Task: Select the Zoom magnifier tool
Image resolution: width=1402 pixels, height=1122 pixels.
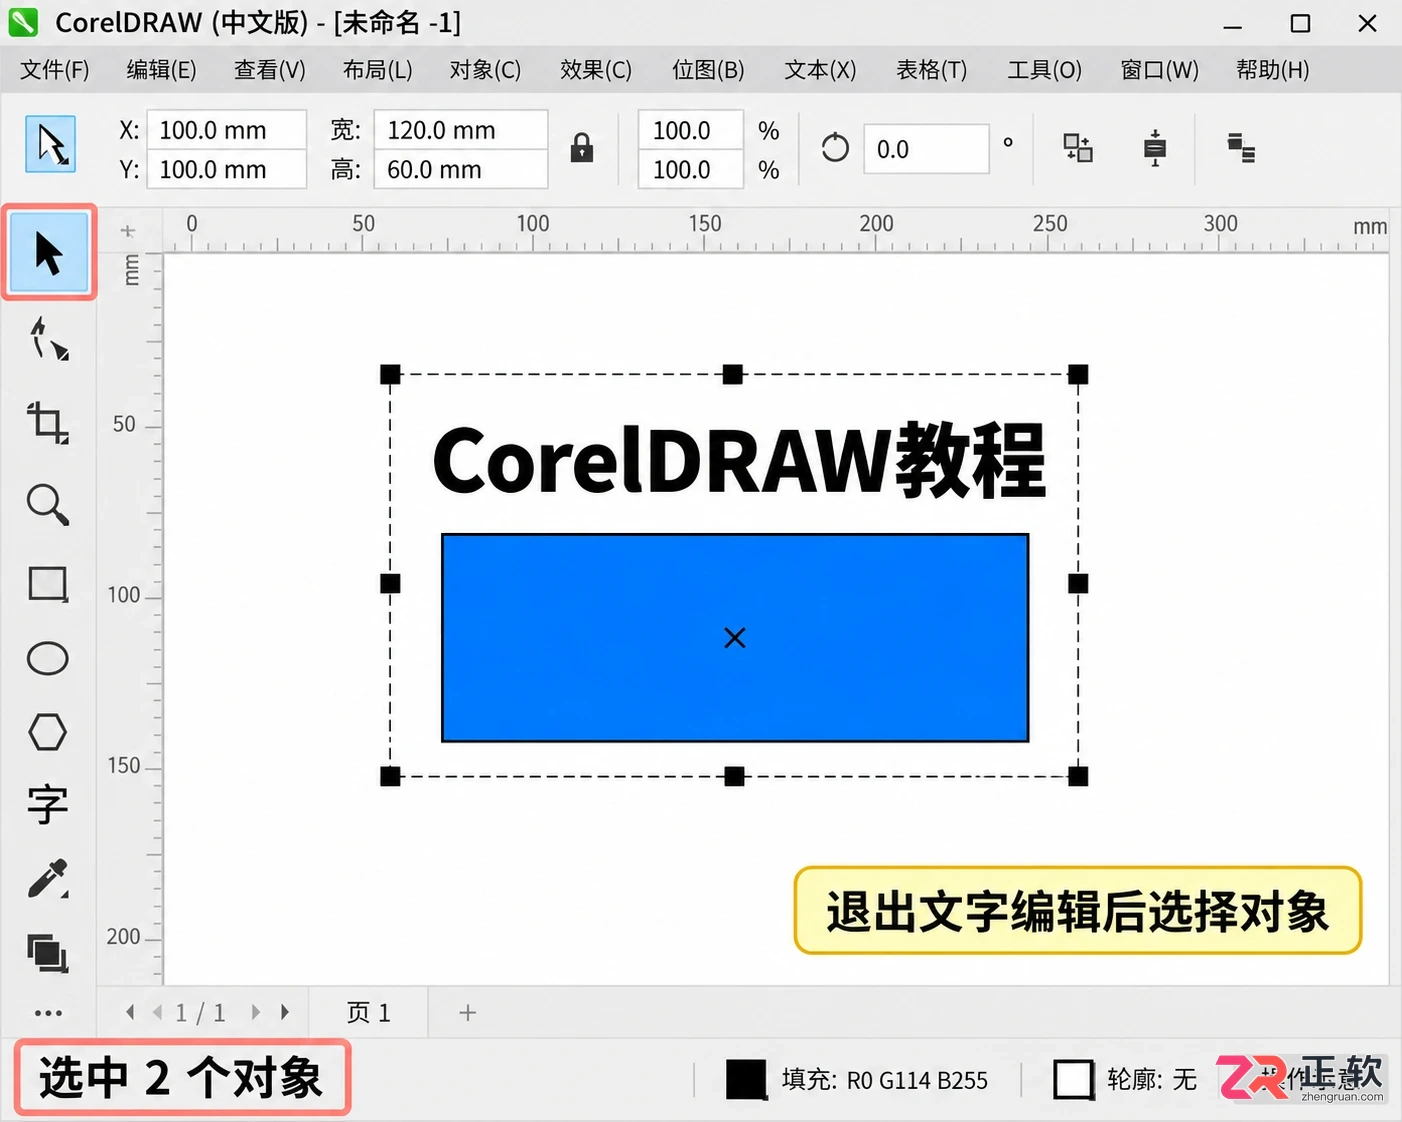Action: tap(48, 504)
